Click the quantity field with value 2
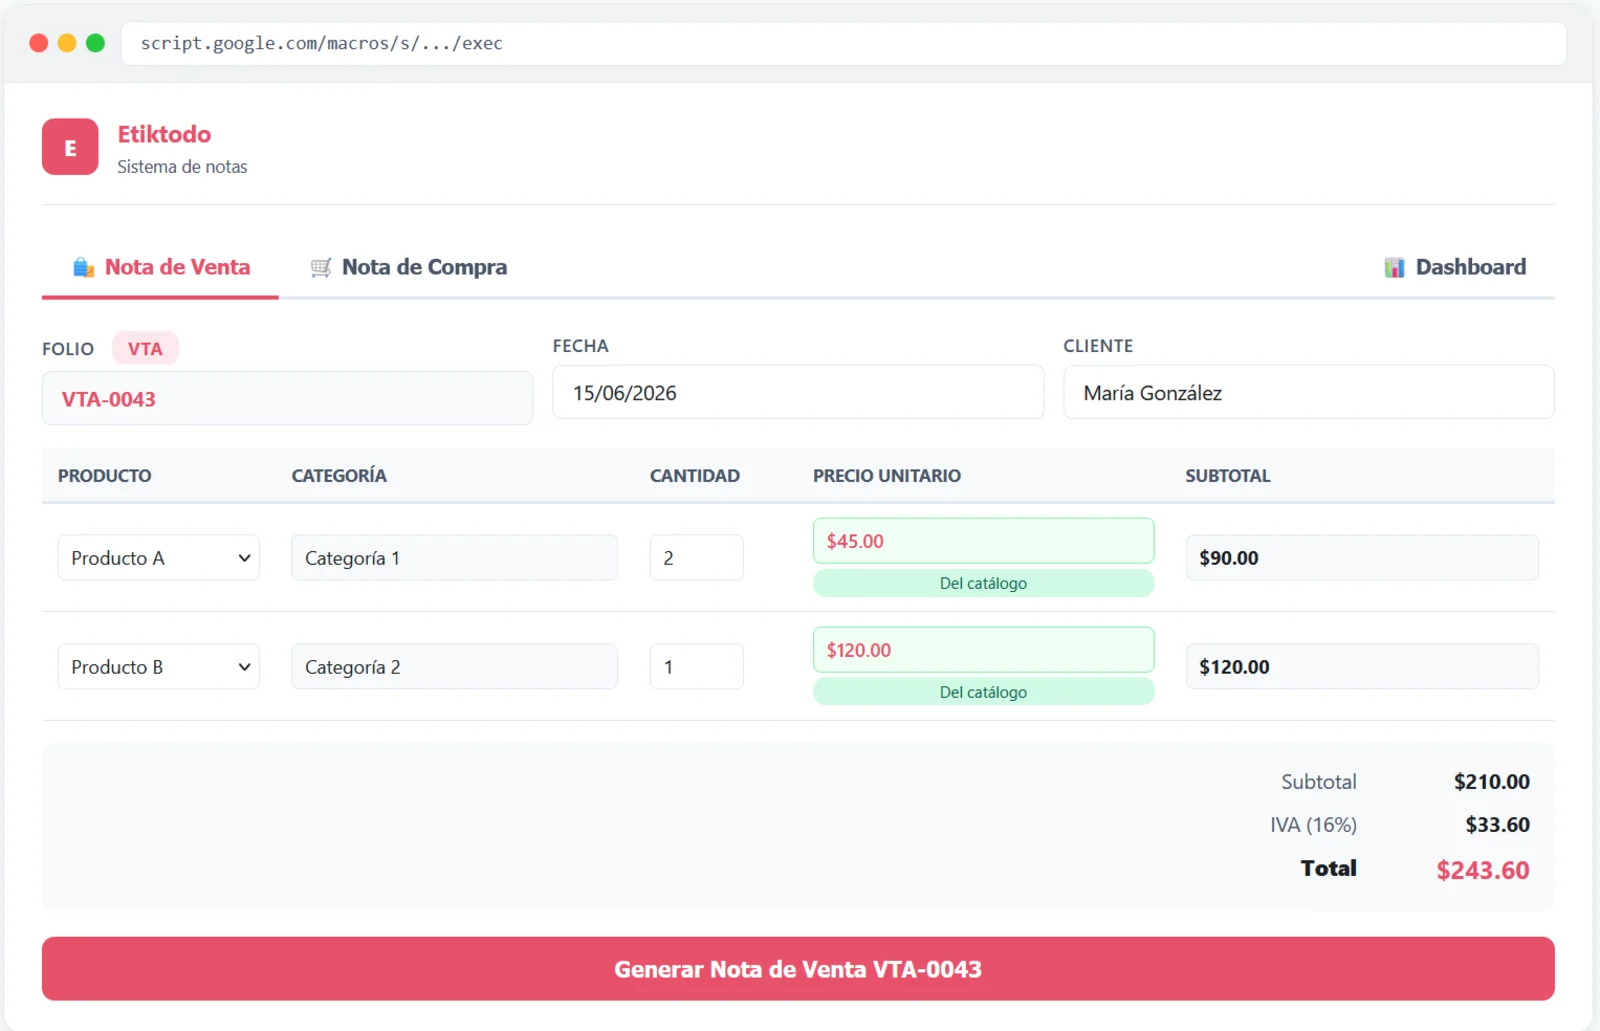Viewport: 1600px width, 1031px height. click(x=697, y=558)
